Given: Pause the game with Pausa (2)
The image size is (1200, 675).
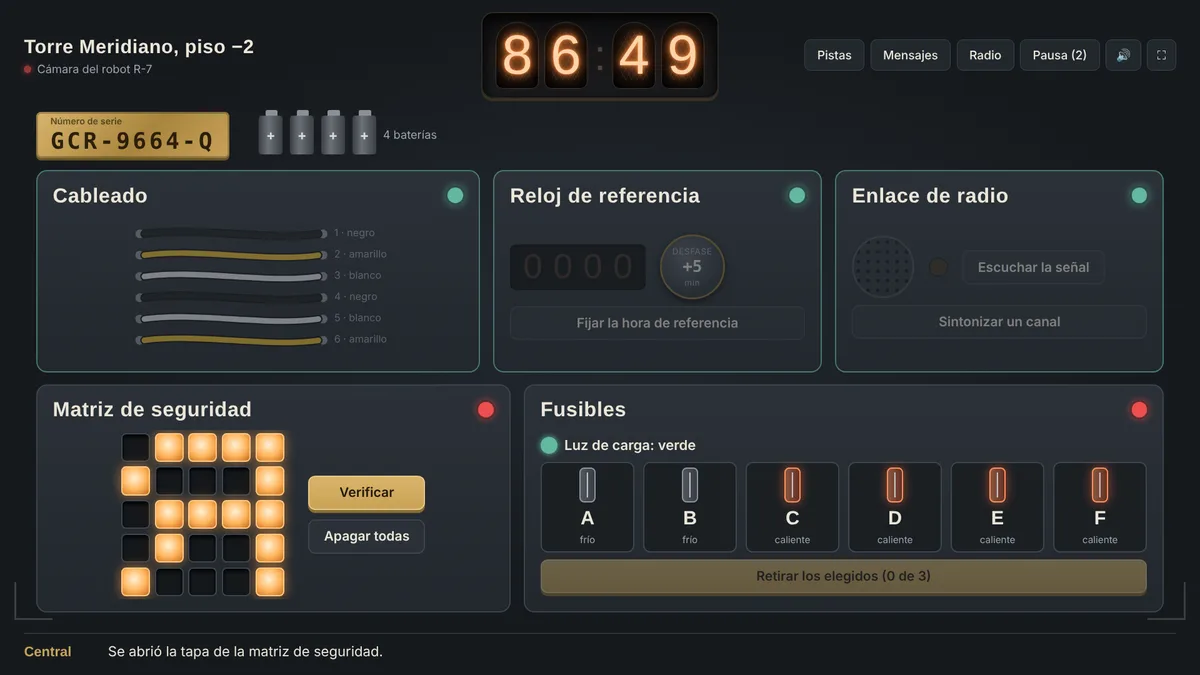Looking at the screenshot, I should (1060, 55).
